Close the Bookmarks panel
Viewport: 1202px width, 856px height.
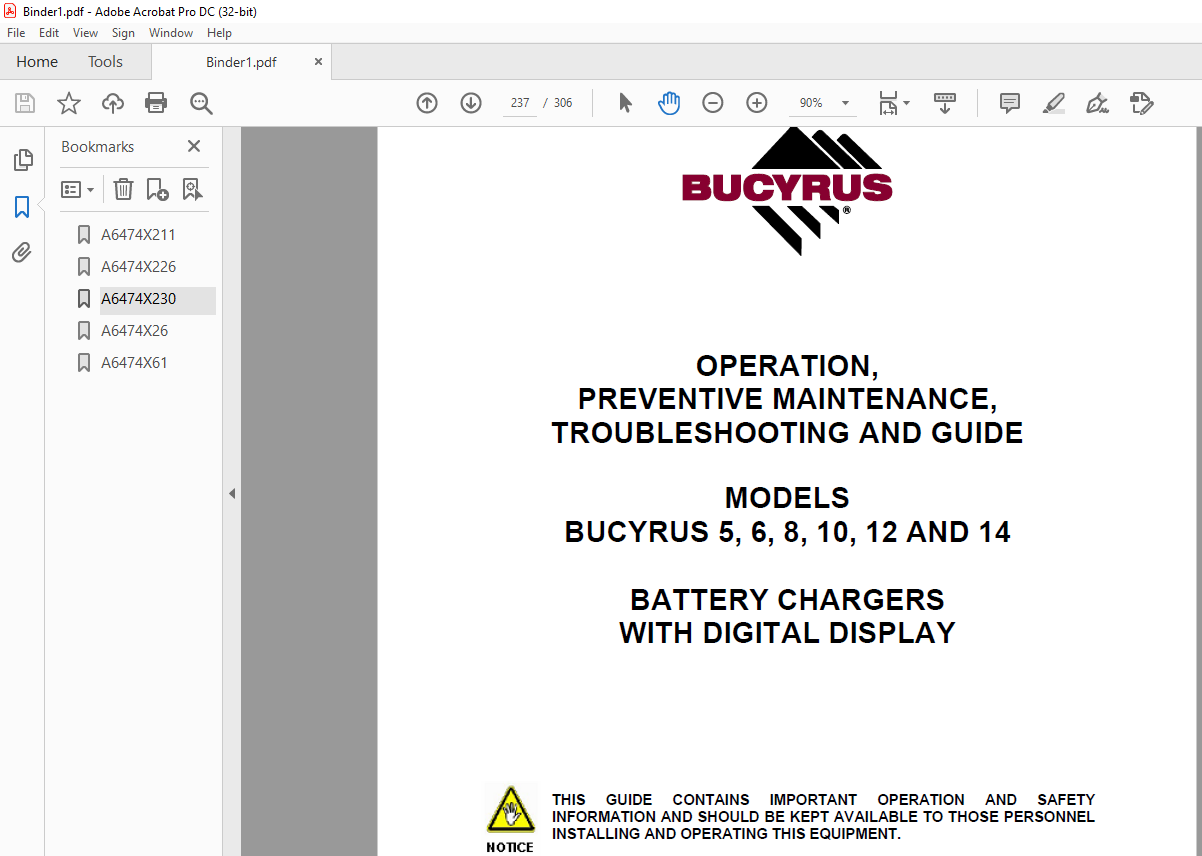click(x=194, y=146)
